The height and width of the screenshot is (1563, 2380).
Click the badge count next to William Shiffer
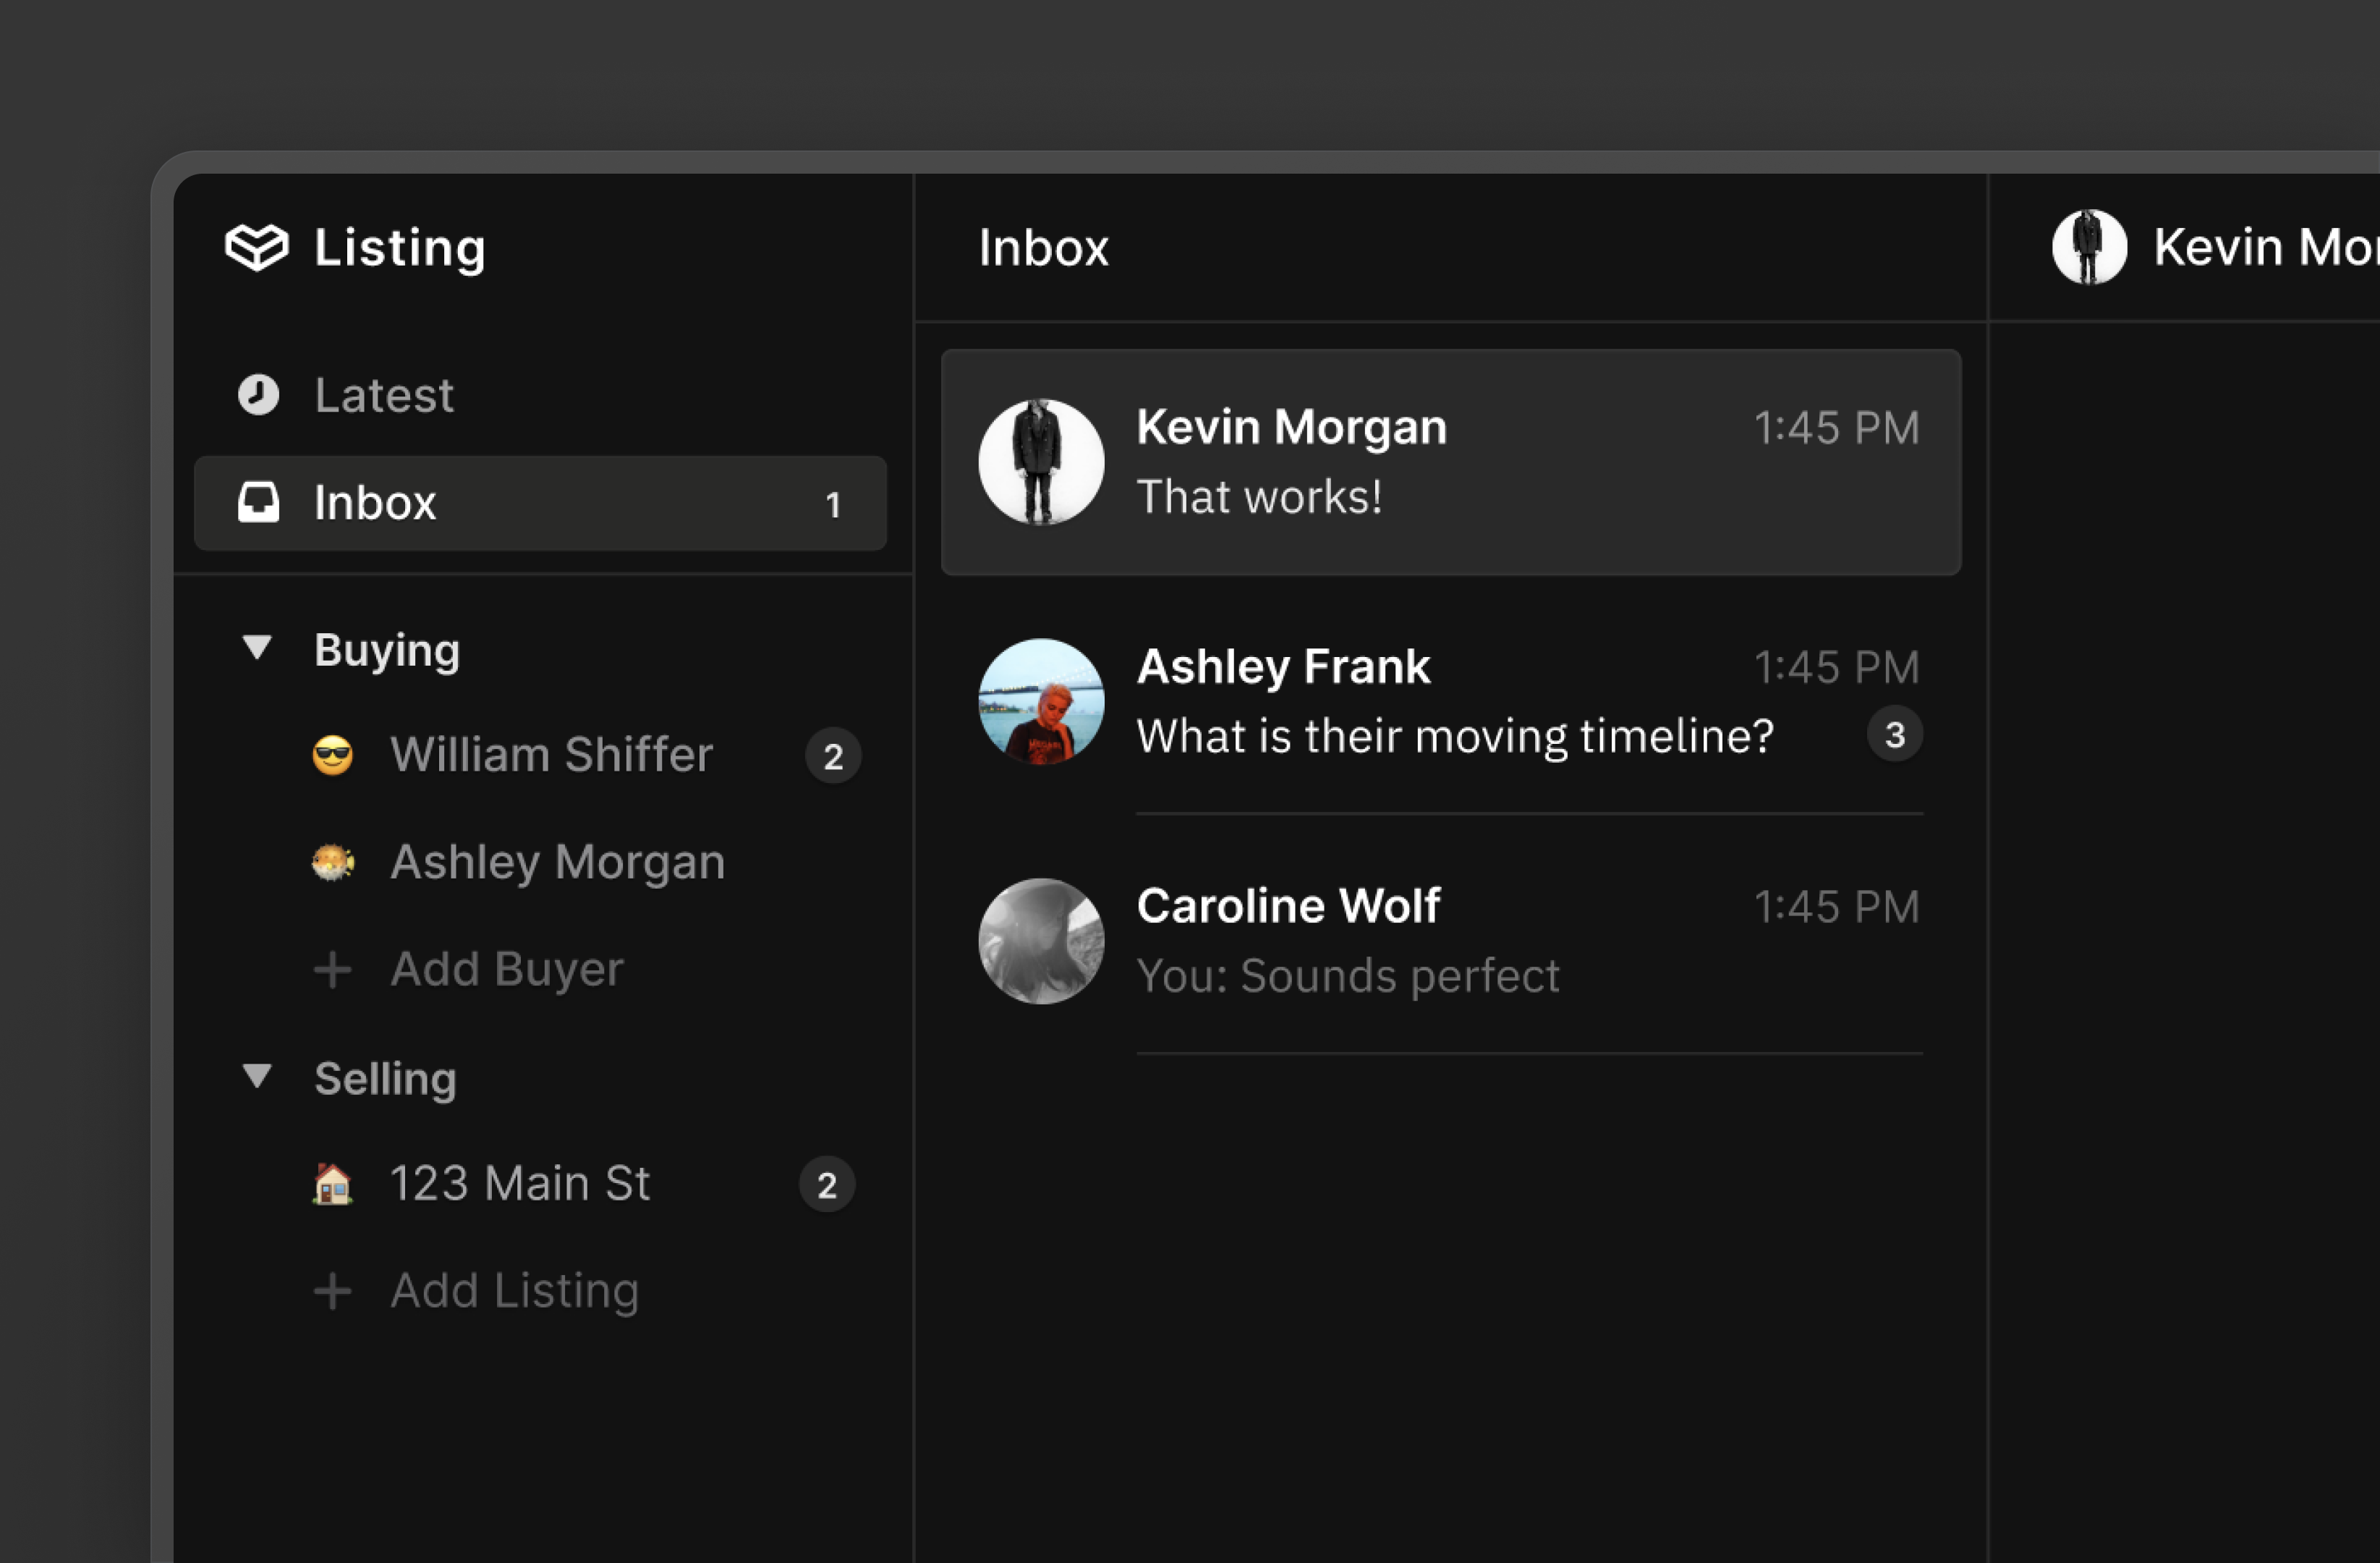834,755
